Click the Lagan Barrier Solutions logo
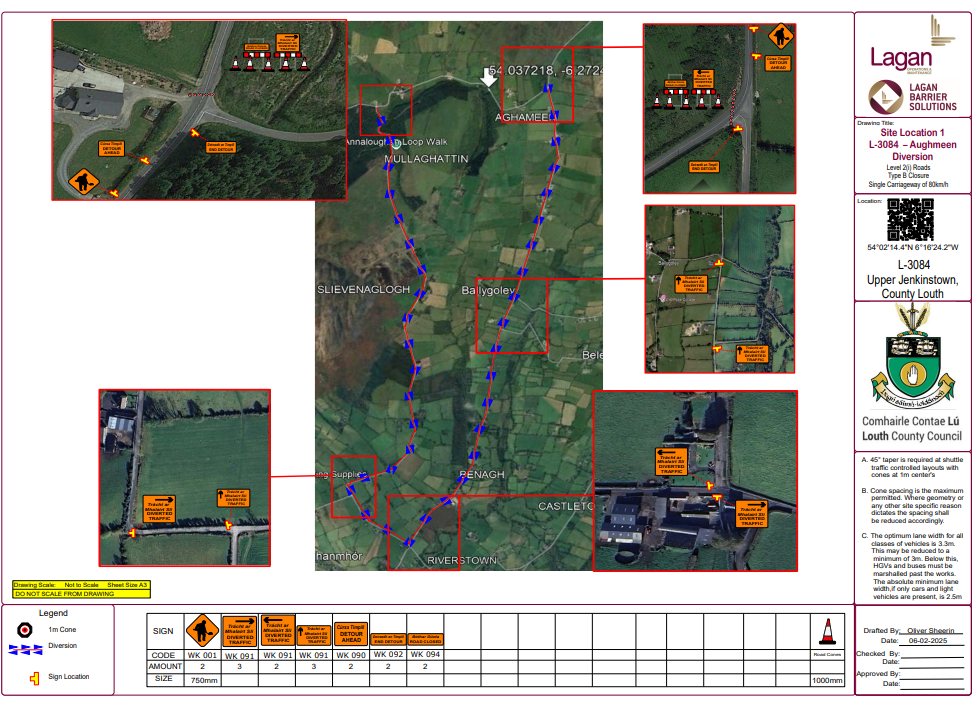The height and width of the screenshot is (714, 979). coord(895,98)
